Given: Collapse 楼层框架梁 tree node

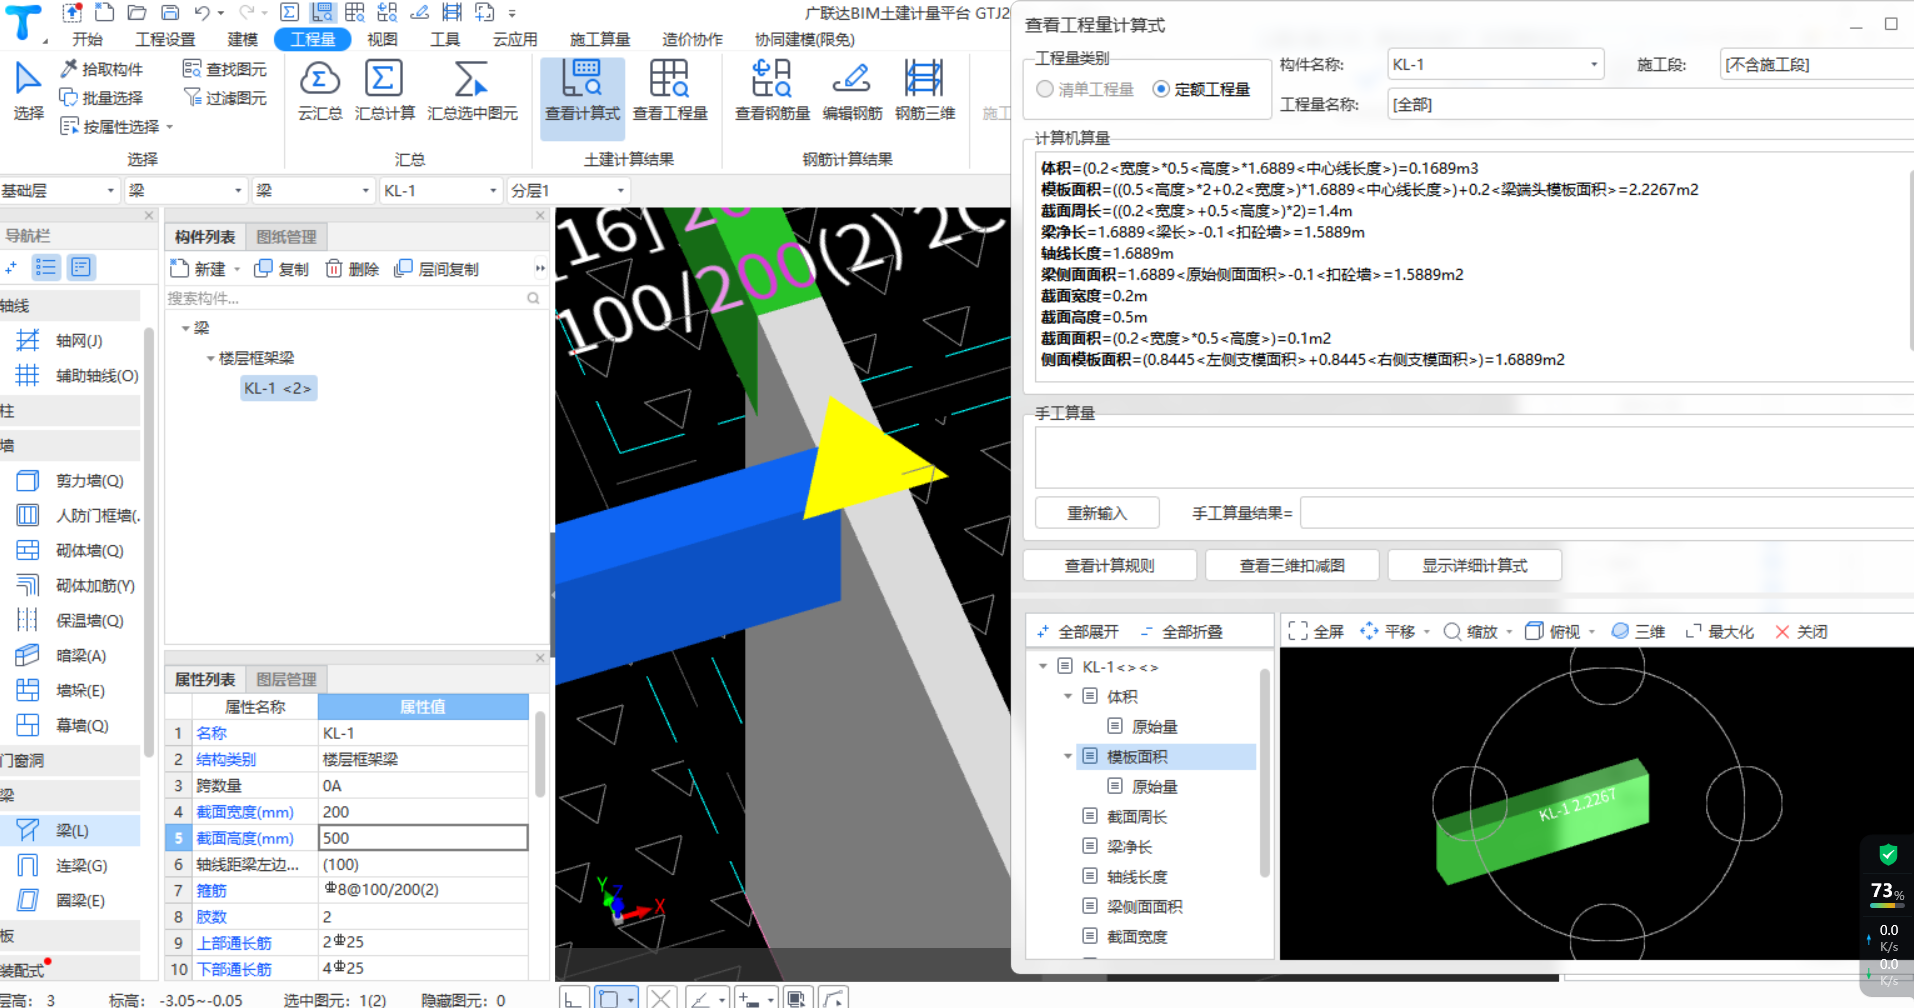Looking at the screenshot, I should (x=210, y=358).
